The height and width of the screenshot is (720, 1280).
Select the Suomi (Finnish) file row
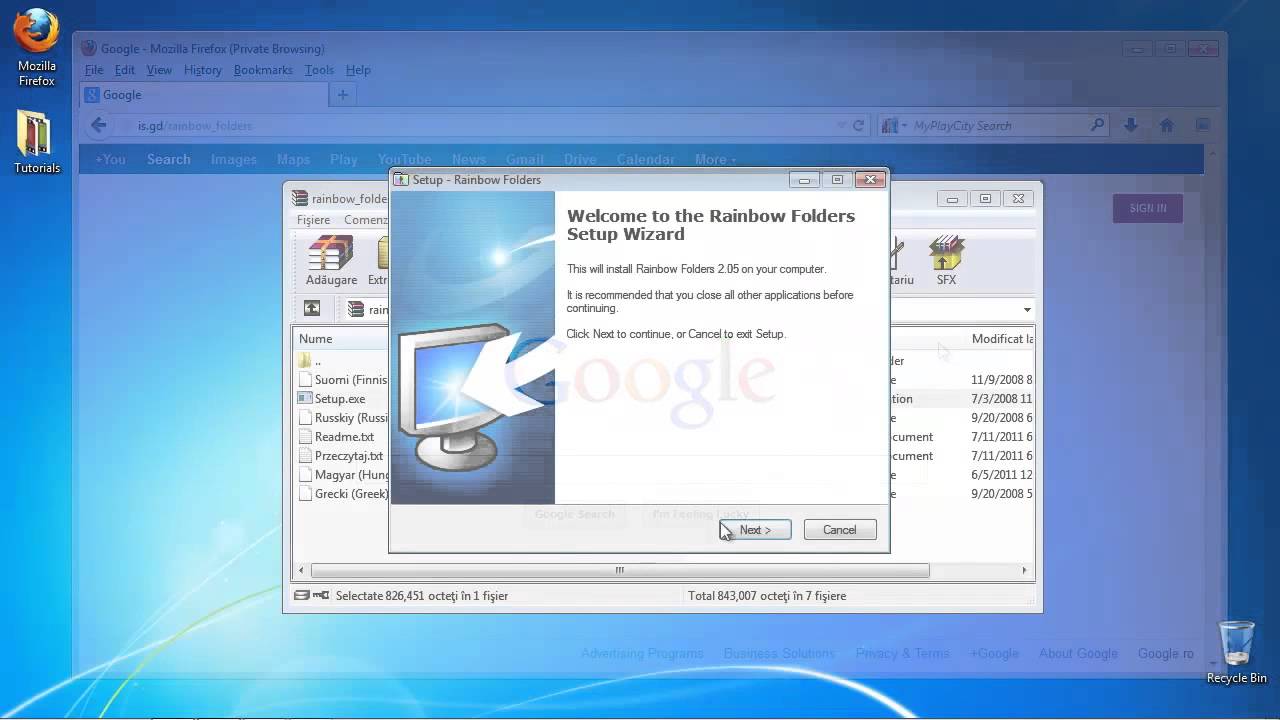coord(341,380)
